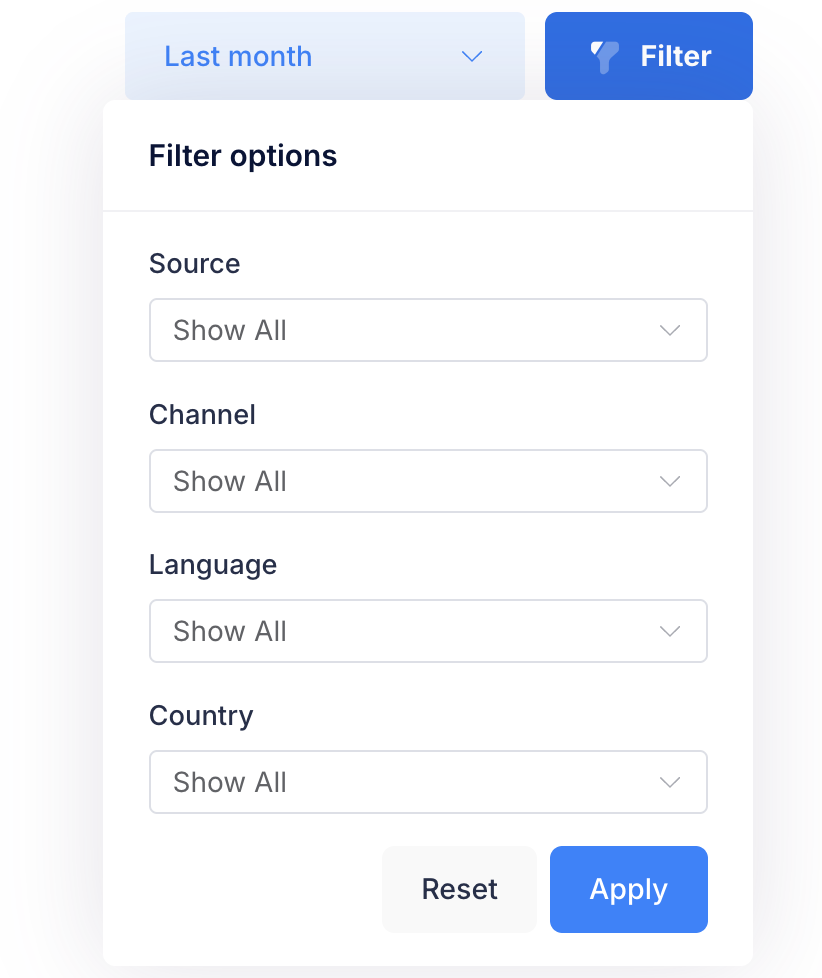Screen dimensions: 822x978
Task: Click the Channel dropdown chevron icon
Action: coord(670,481)
